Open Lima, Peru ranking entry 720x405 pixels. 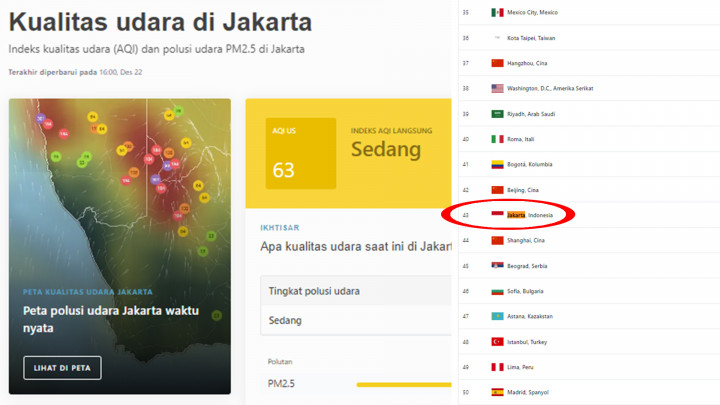[x=520, y=367]
